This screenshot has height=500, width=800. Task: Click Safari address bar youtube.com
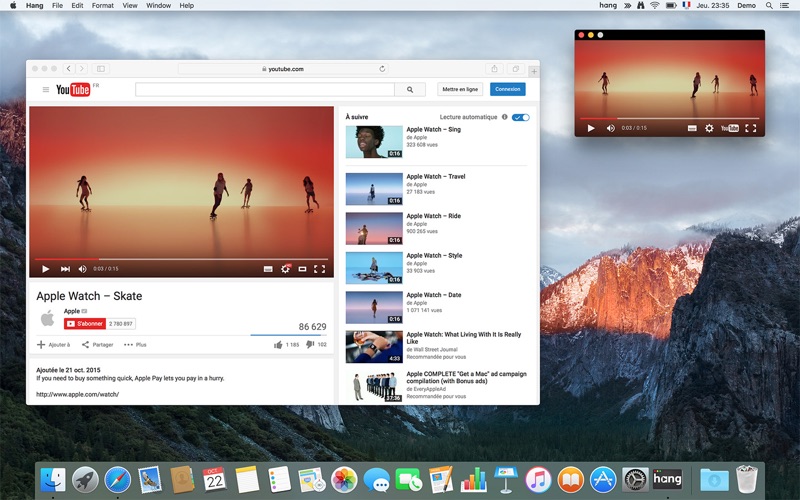[x=283, y=69]
